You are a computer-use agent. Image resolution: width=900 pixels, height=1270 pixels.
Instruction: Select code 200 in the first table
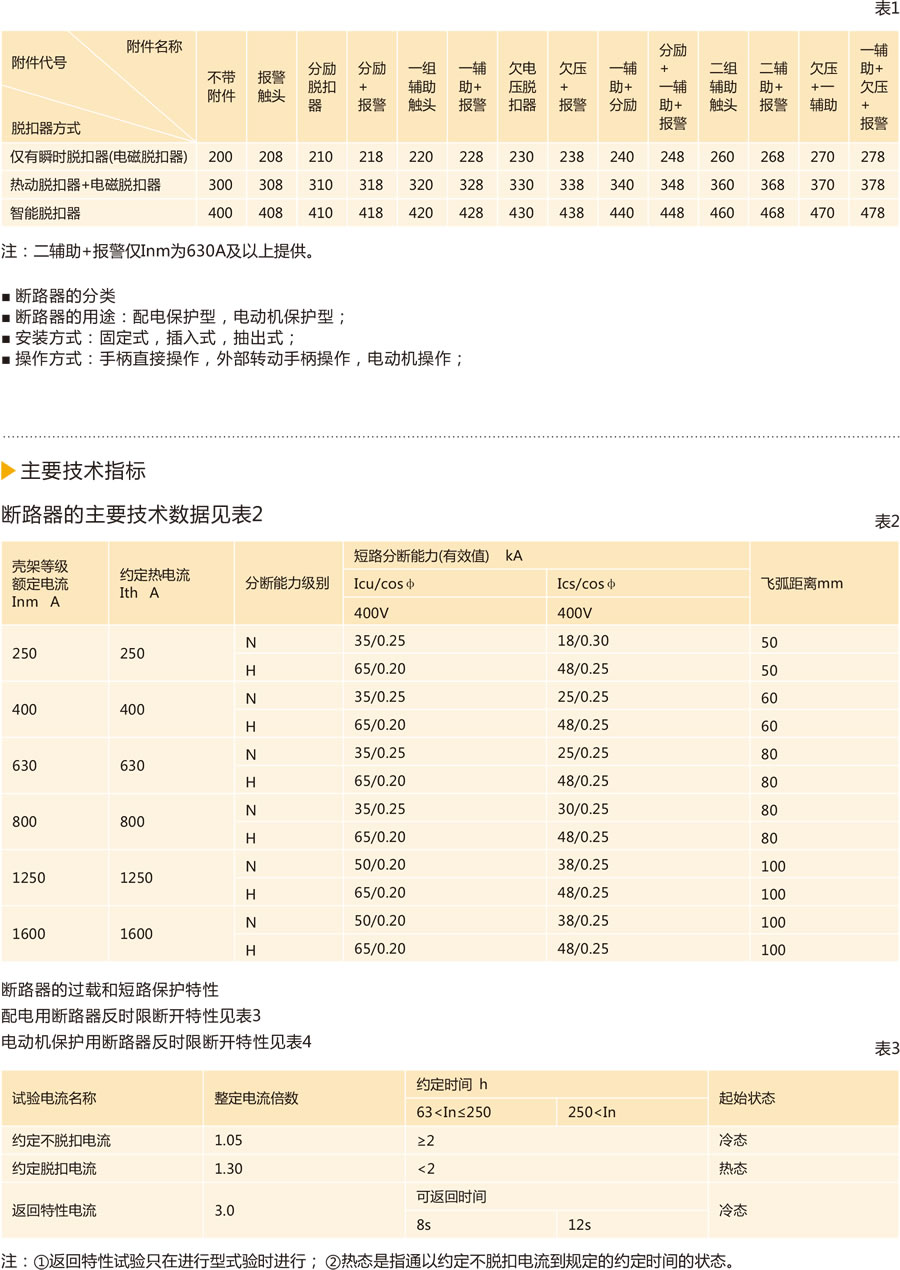point(221,156)
